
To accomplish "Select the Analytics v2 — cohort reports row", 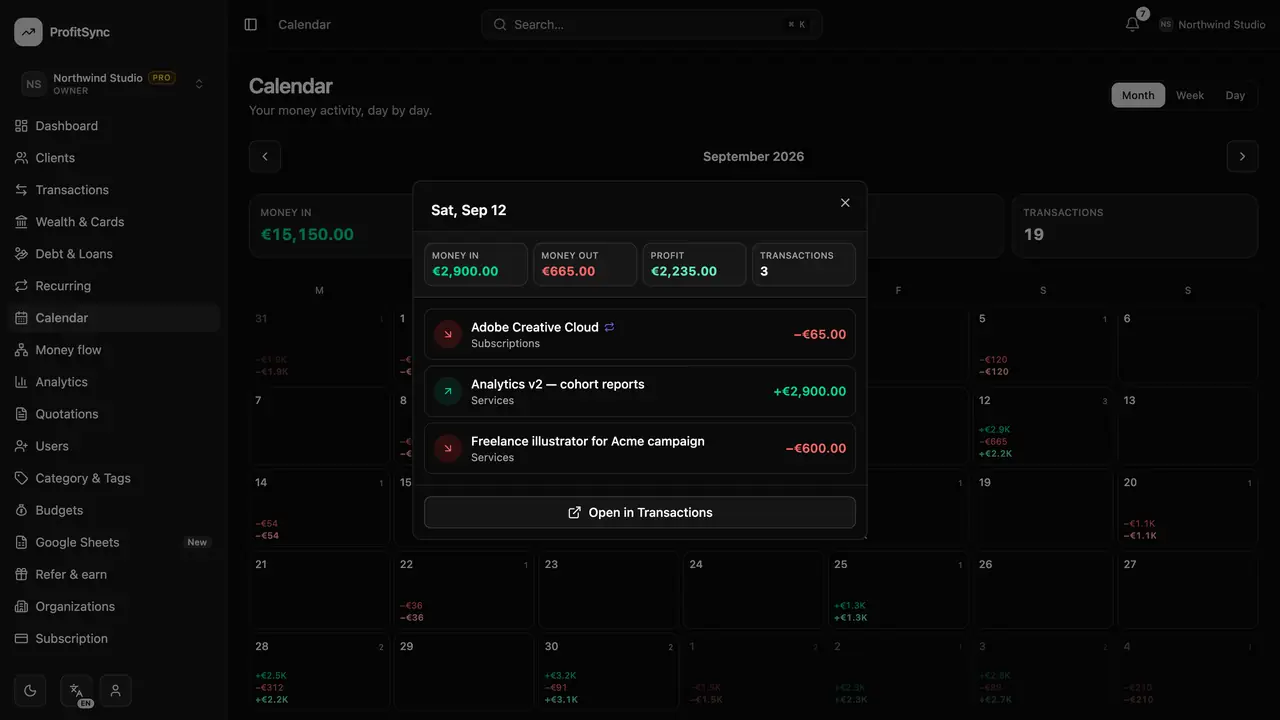I will pos(640,391).
